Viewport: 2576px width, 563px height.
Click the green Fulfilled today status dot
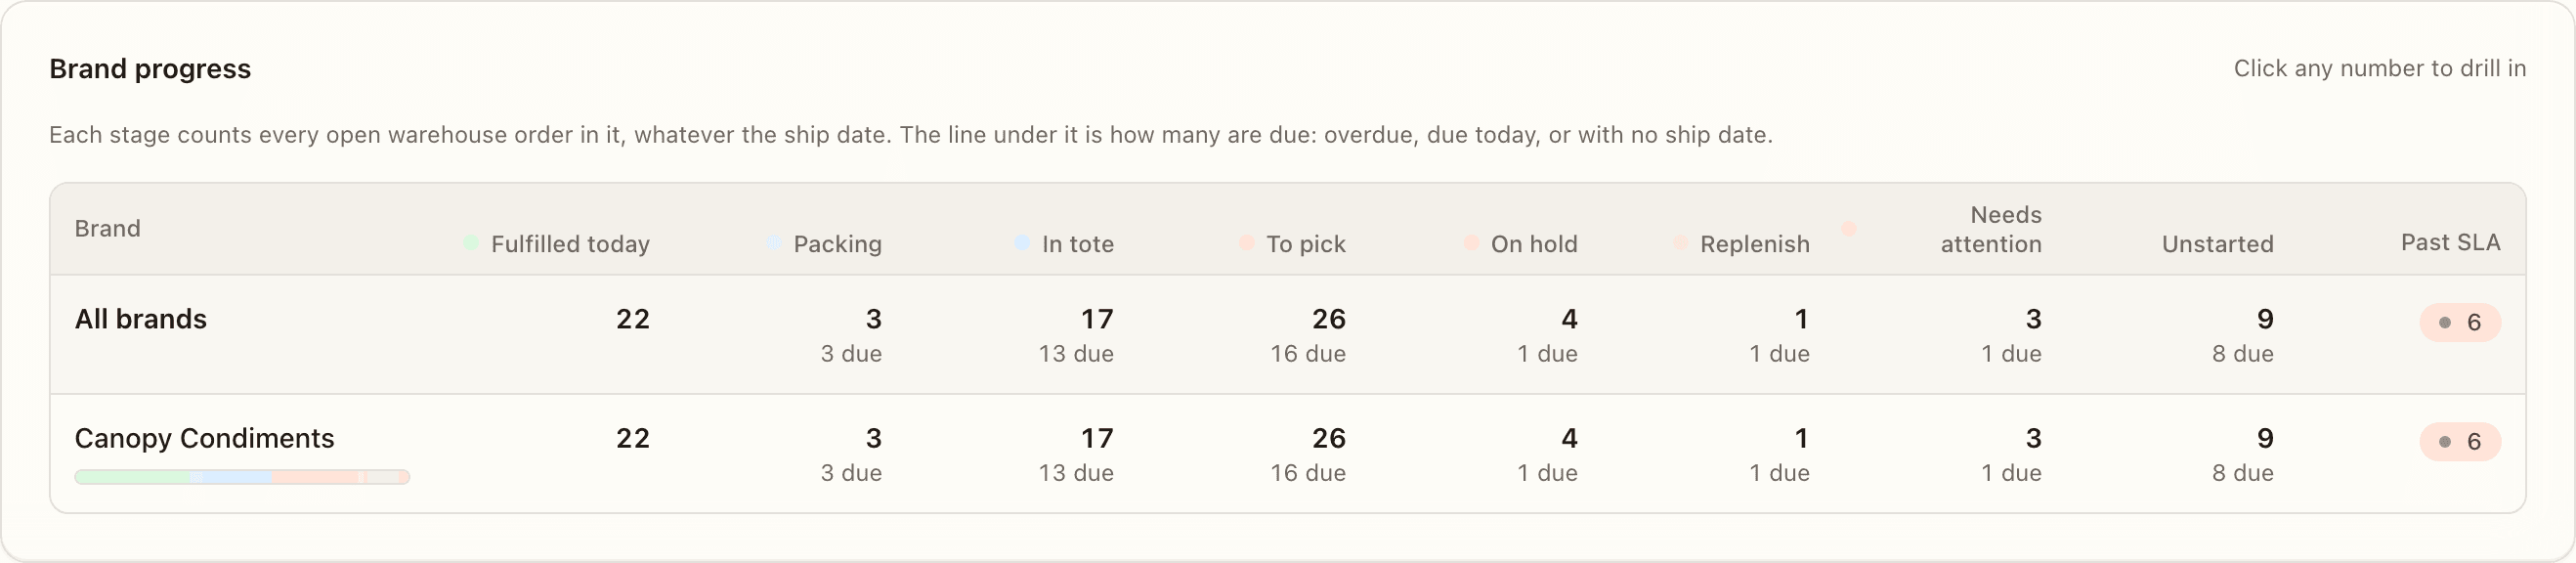(471, 243)
